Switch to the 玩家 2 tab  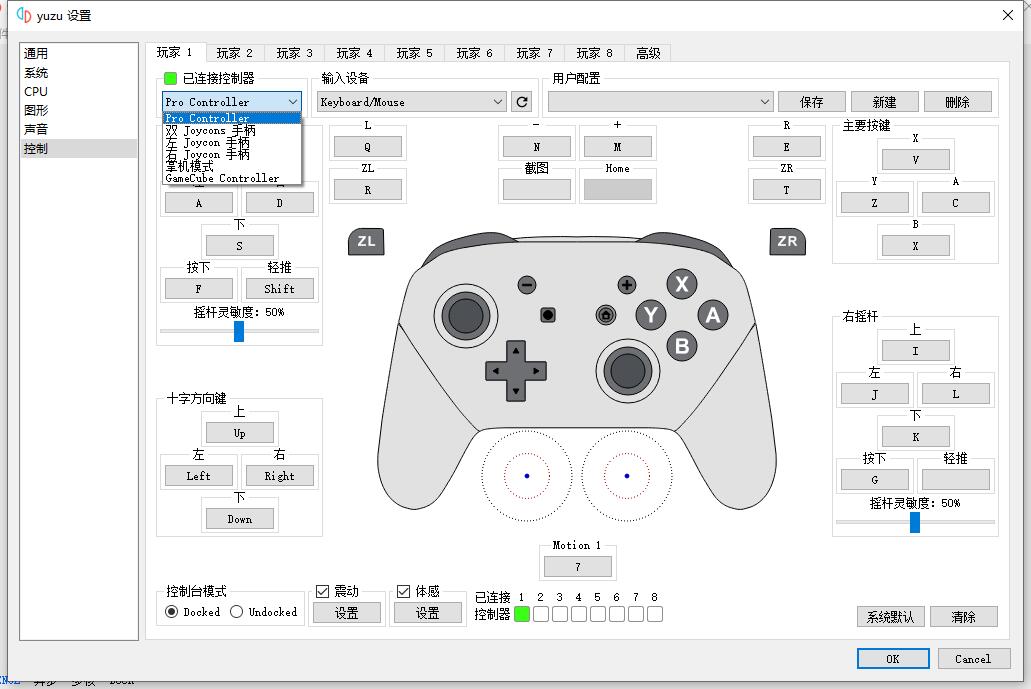235,53
